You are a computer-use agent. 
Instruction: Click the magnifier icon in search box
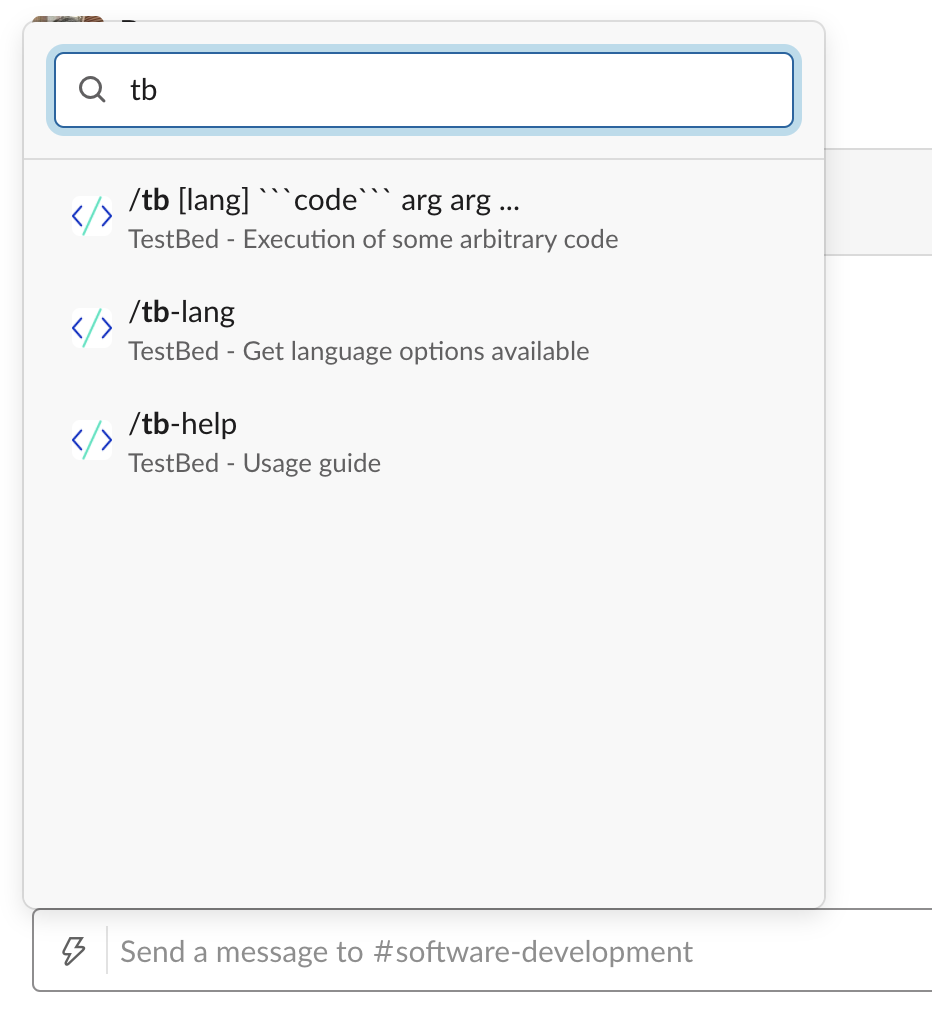pos(92,90)
